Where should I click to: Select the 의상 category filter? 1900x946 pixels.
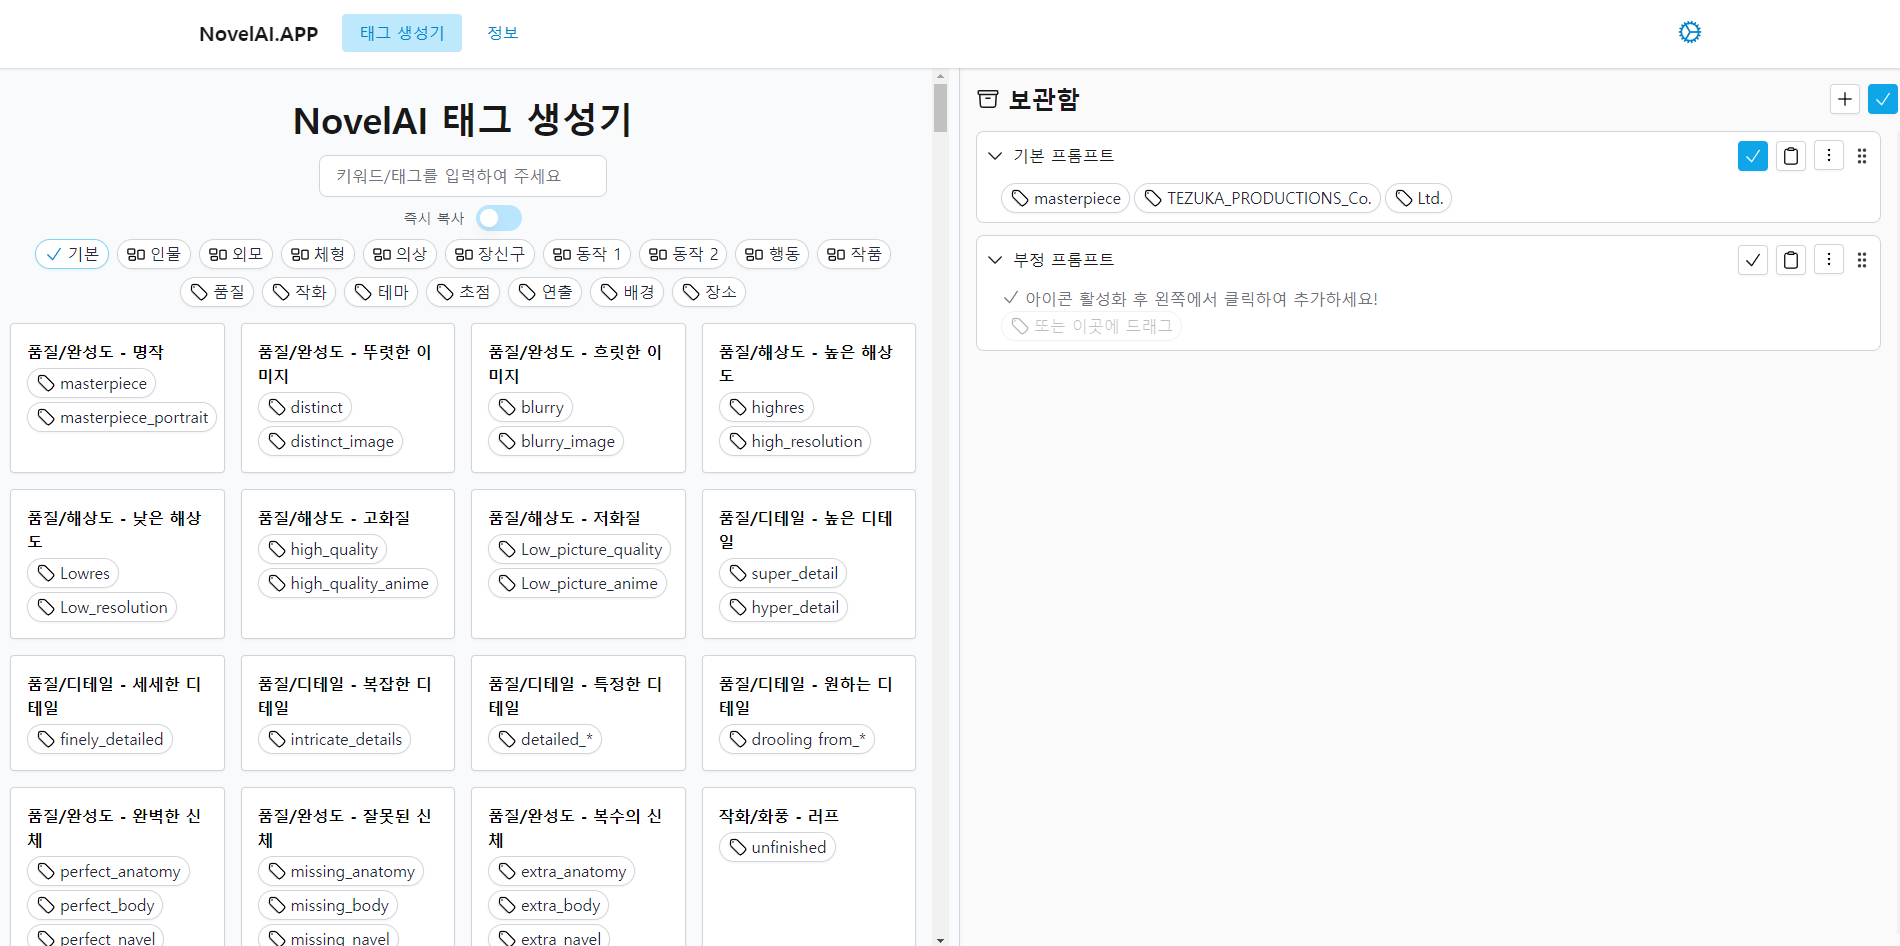pyautogui.click(x=400, y=254)
